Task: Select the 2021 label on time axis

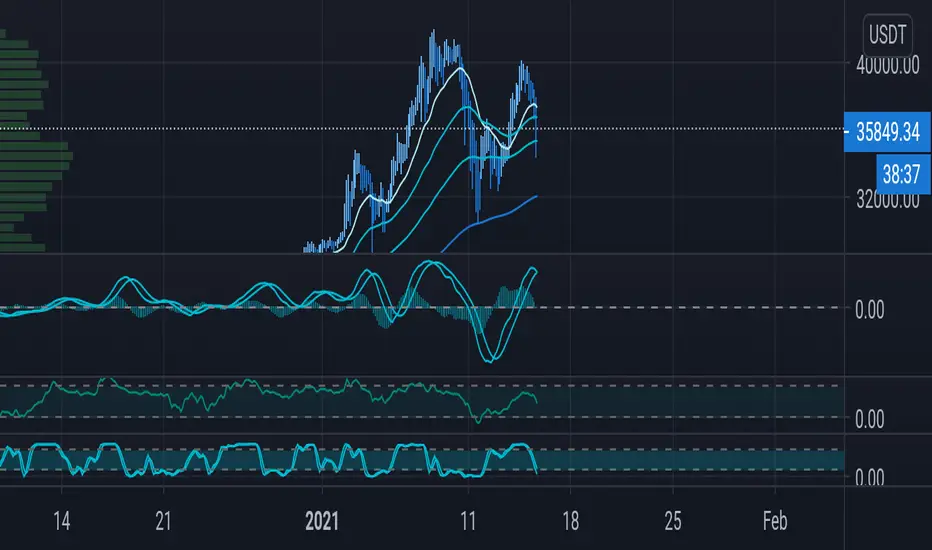Action: (322, 521)
